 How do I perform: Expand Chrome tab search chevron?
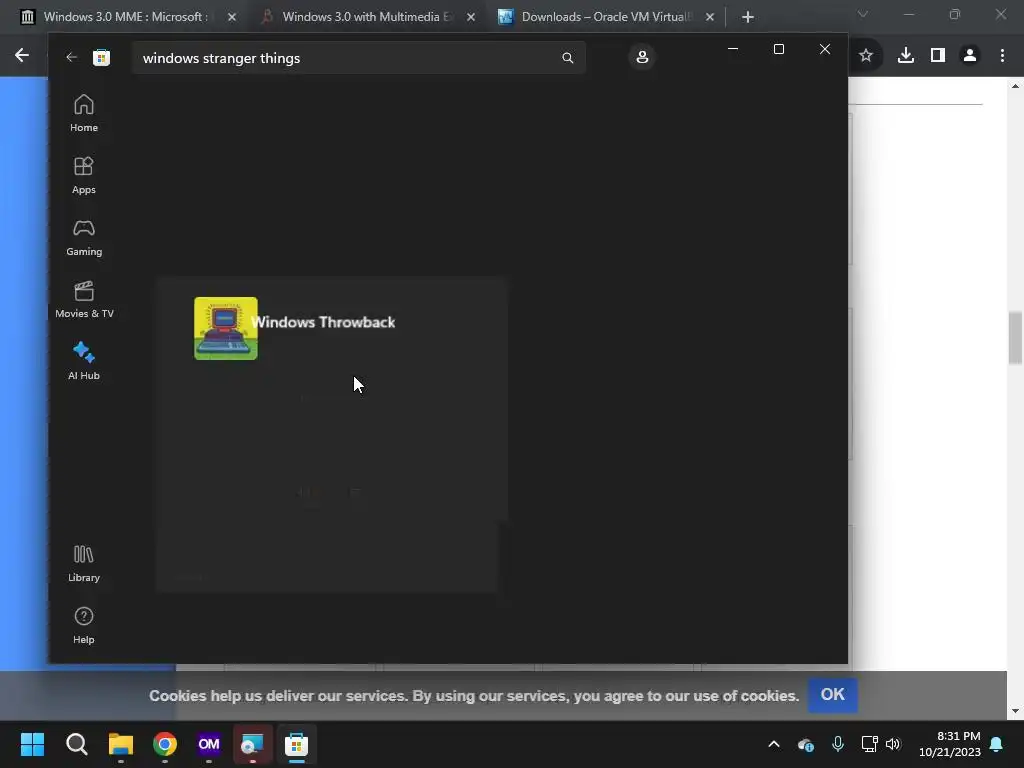(x=863, y=14)
